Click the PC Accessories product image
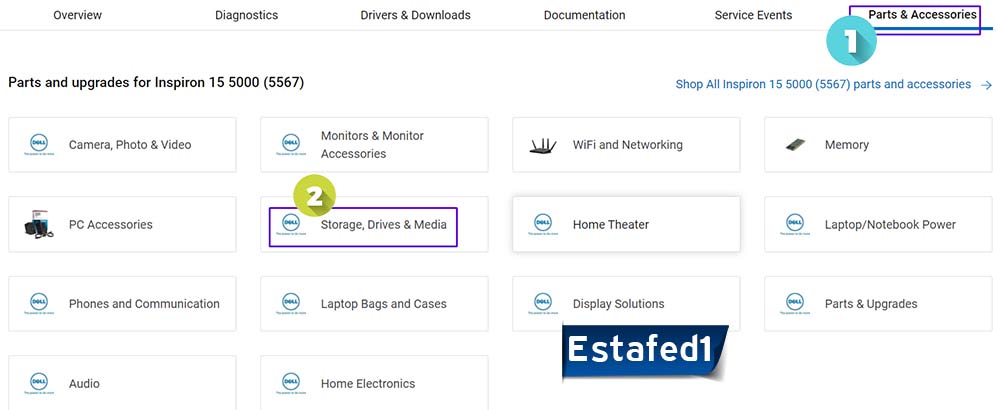This screenshot has height=410, width=996. point(39,224)
